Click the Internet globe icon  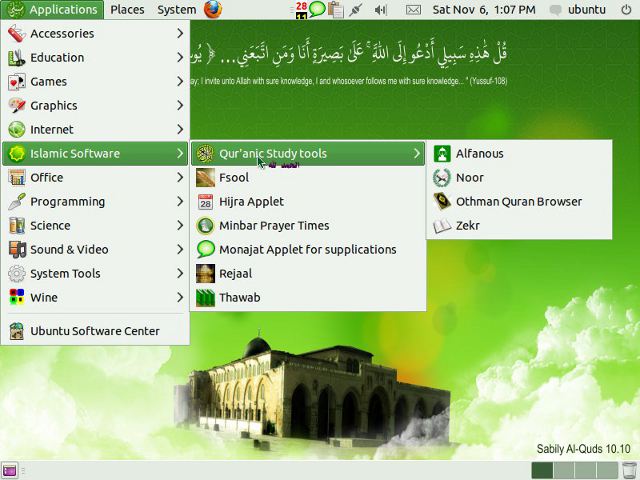[x=17, y=130]
